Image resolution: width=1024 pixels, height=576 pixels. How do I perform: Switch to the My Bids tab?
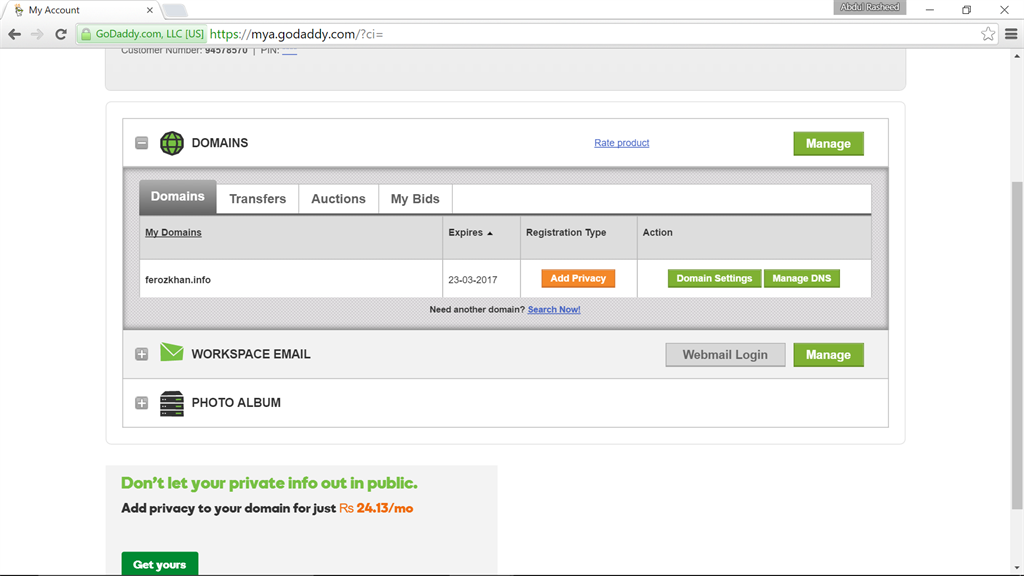[x=415, y=199]
